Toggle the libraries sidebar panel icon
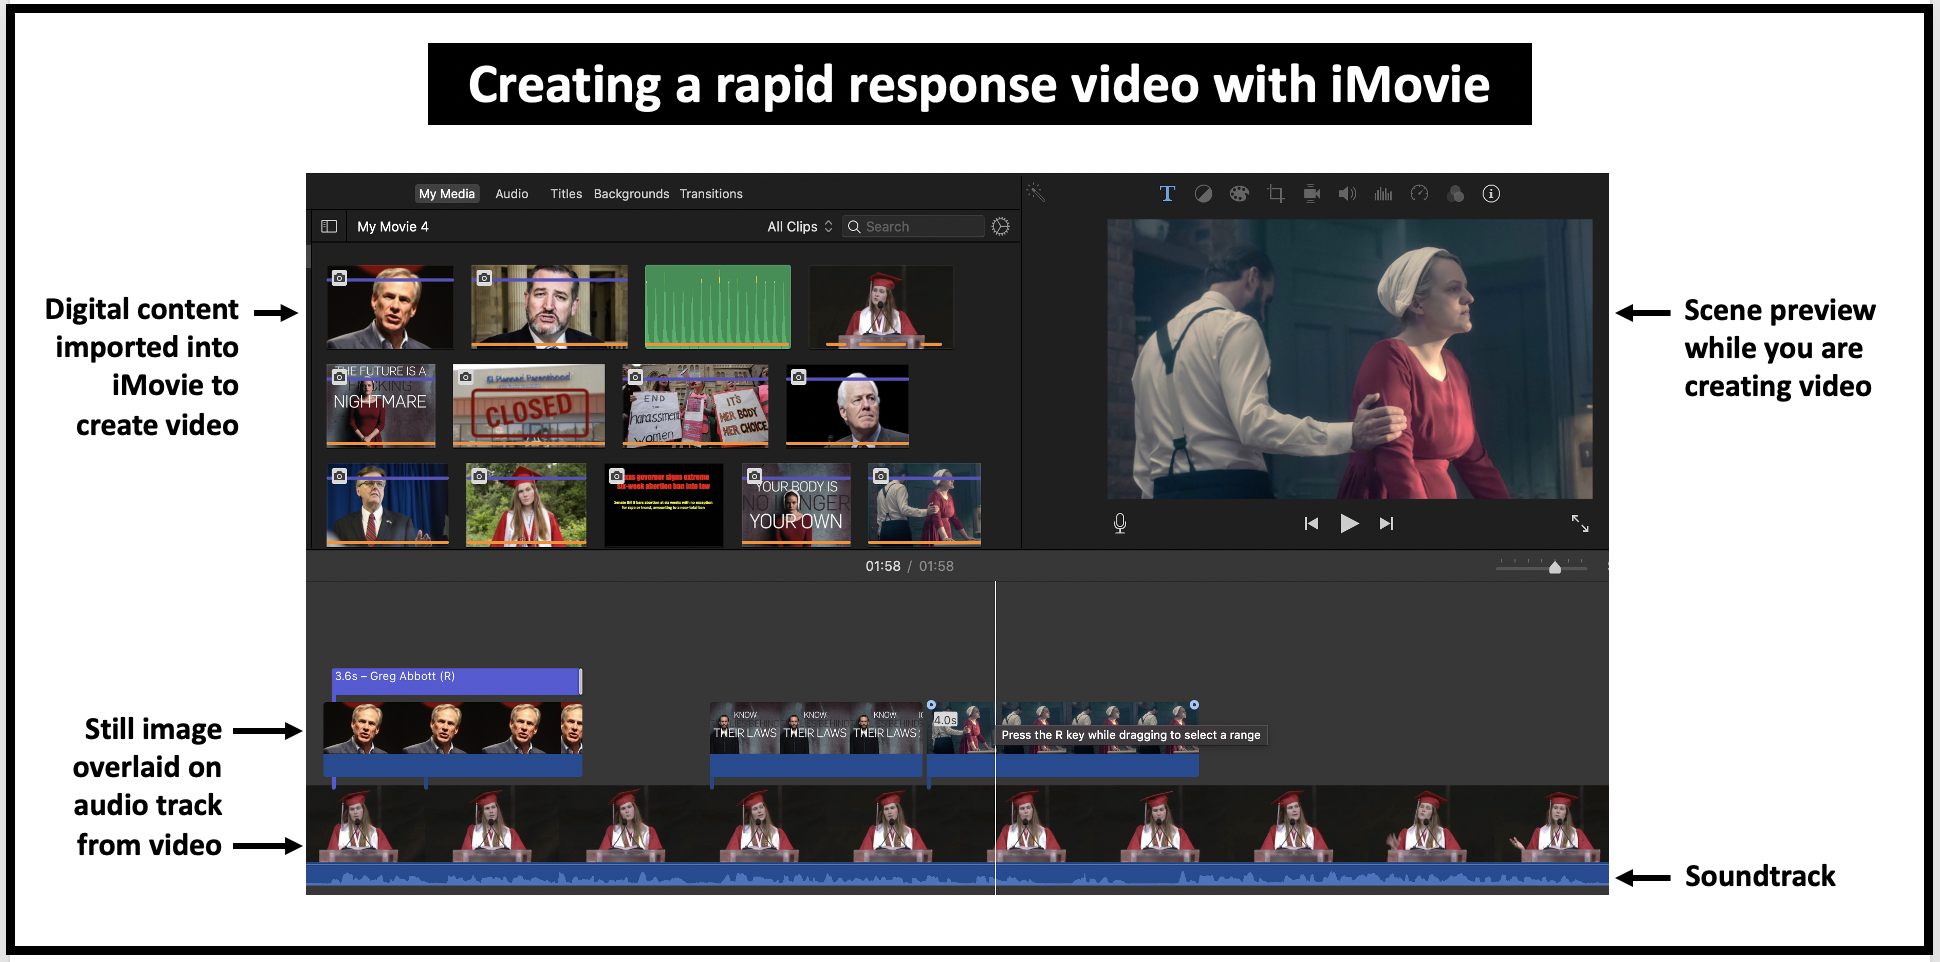1940x962 pixels. pyautogui.click(x=329, y=227)
